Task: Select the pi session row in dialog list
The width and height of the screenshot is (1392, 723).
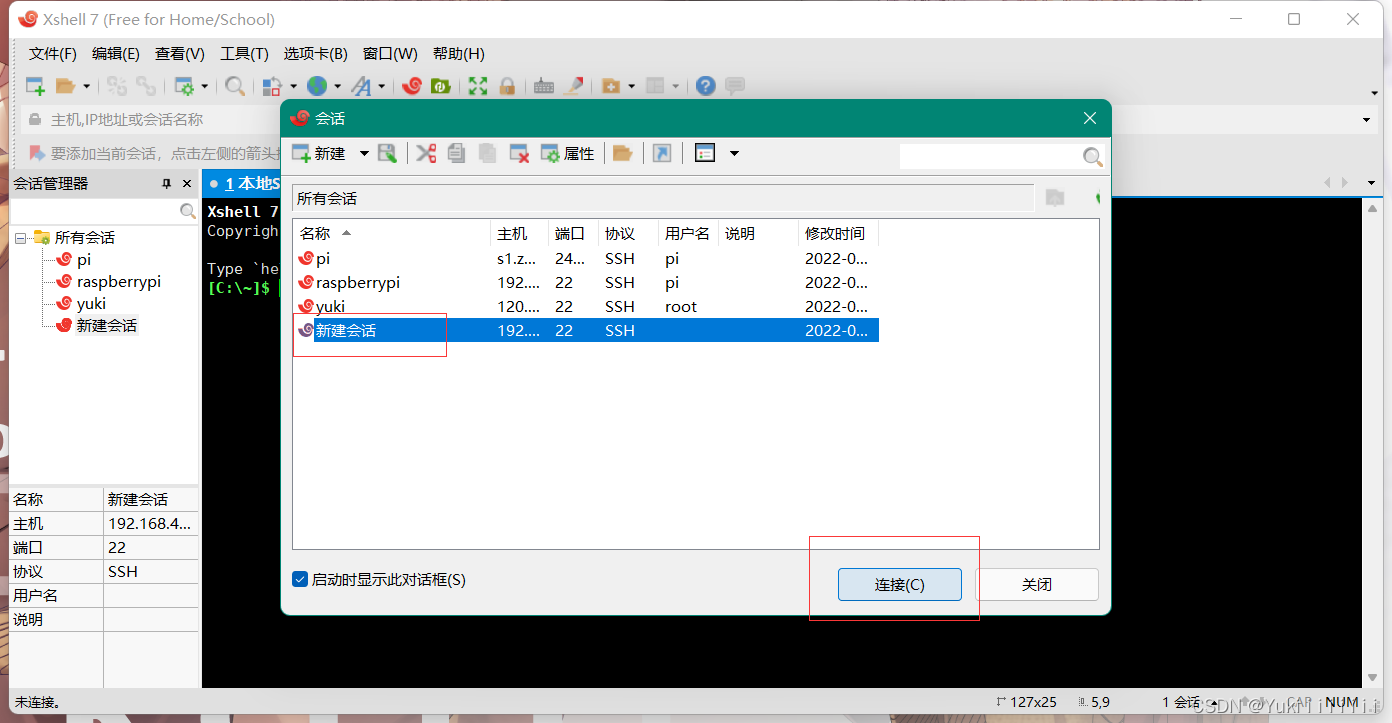Action: [587, 259]
